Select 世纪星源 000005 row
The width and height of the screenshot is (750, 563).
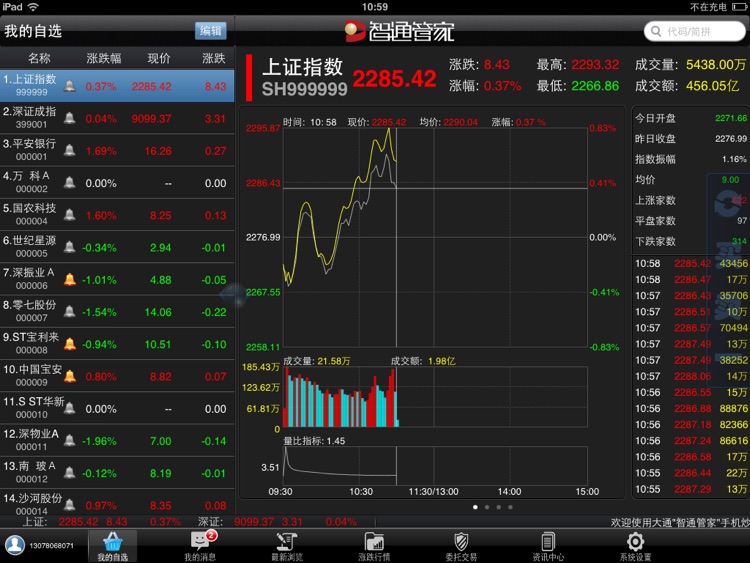click(117, 247)
